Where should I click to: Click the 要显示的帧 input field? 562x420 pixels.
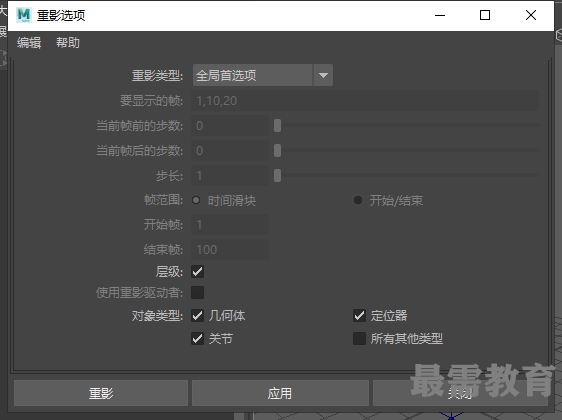click(x=365, y=101)
